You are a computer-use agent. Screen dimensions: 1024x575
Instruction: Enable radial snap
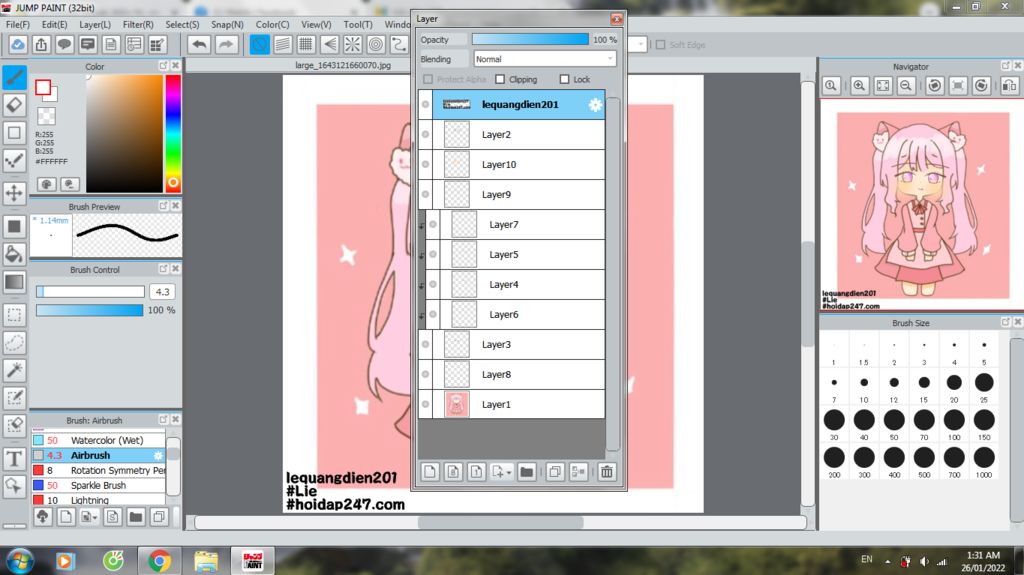click(352, 44)
